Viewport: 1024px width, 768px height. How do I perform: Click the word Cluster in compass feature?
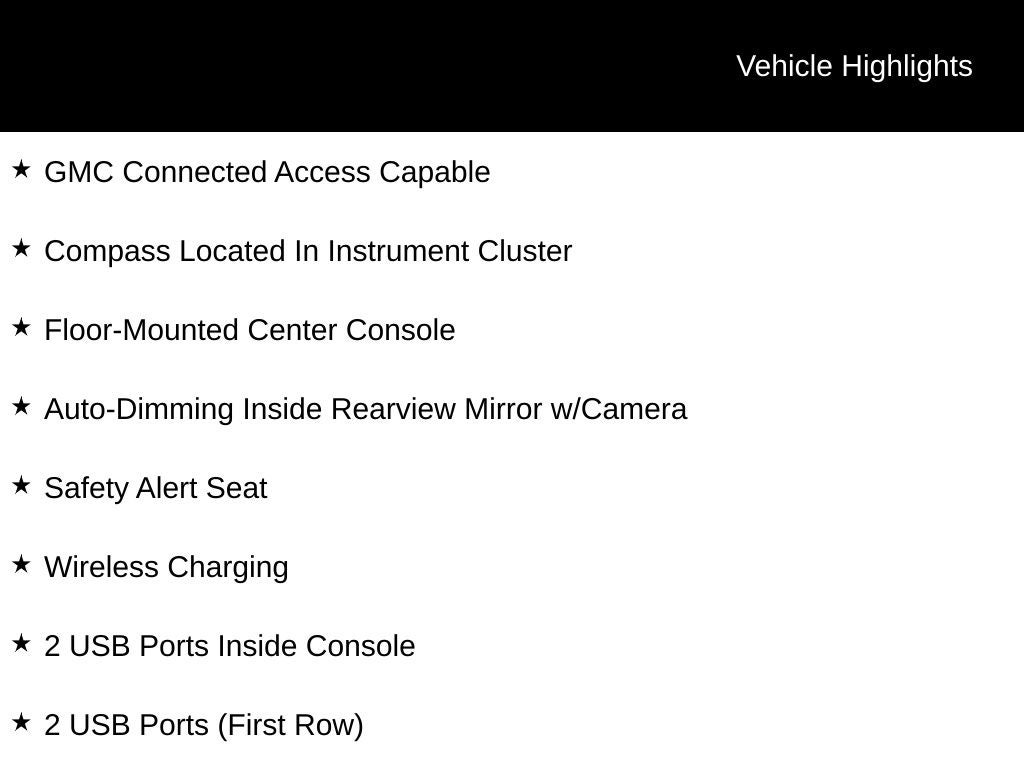click(524, 251)
